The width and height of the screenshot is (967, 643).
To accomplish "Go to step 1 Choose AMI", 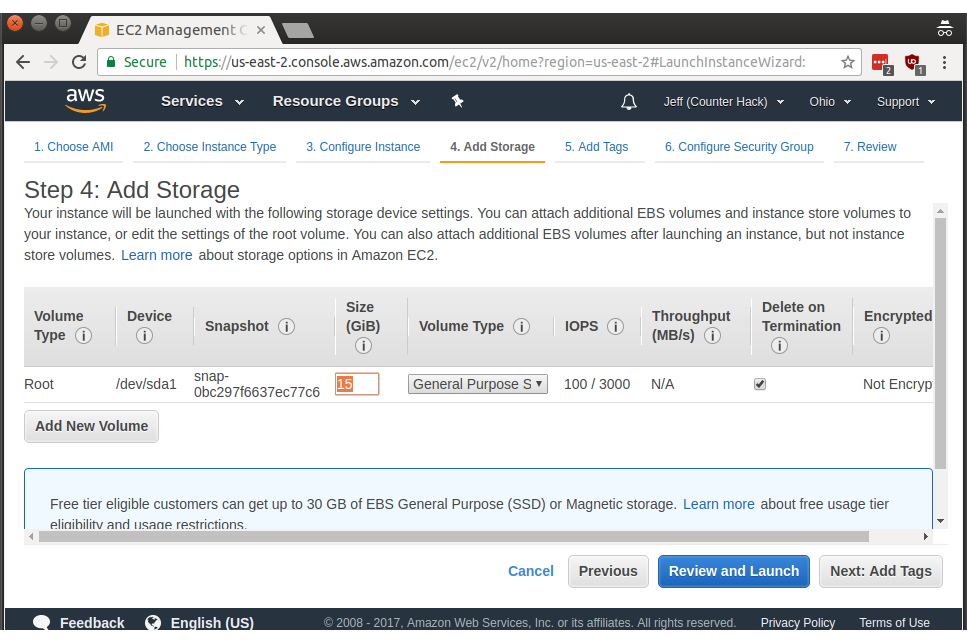I will click(73, 147).
